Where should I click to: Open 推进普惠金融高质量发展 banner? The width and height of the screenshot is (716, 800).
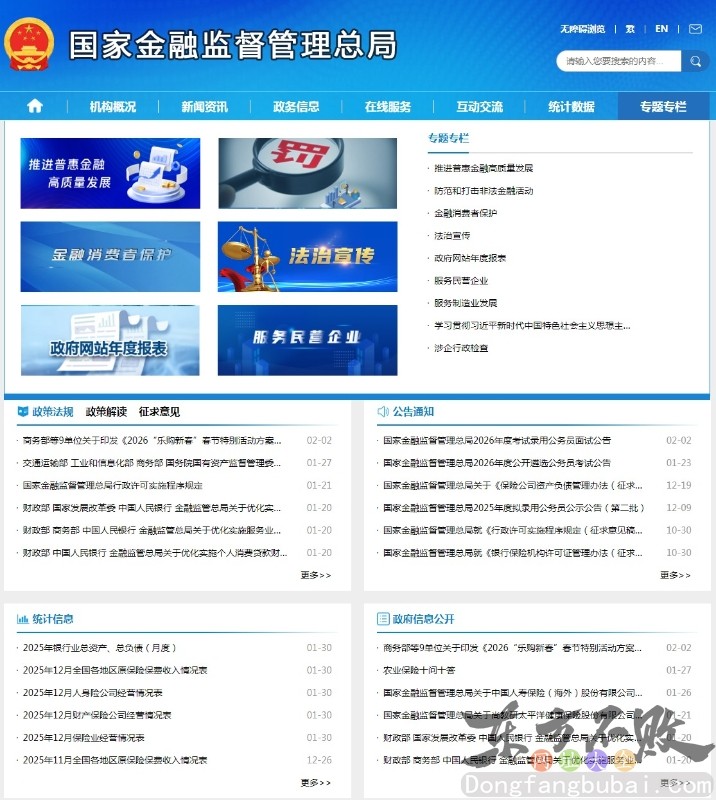click(x=110, y=173)
